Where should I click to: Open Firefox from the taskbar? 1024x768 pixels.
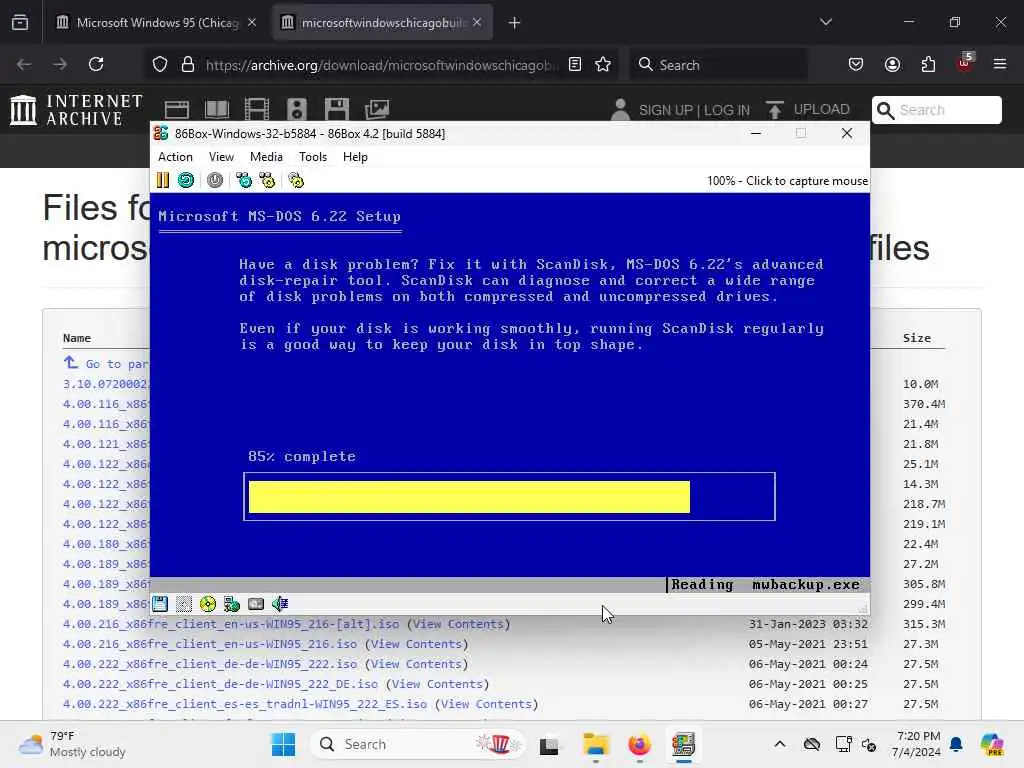click(639, 744)
